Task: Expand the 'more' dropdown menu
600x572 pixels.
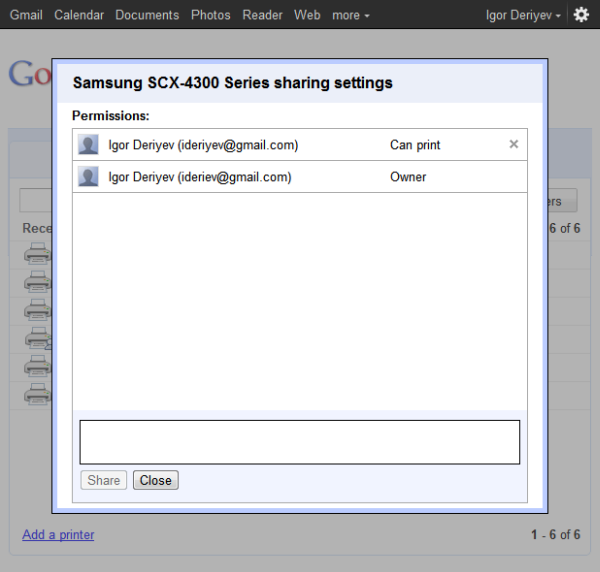Action: click(351, 15)
